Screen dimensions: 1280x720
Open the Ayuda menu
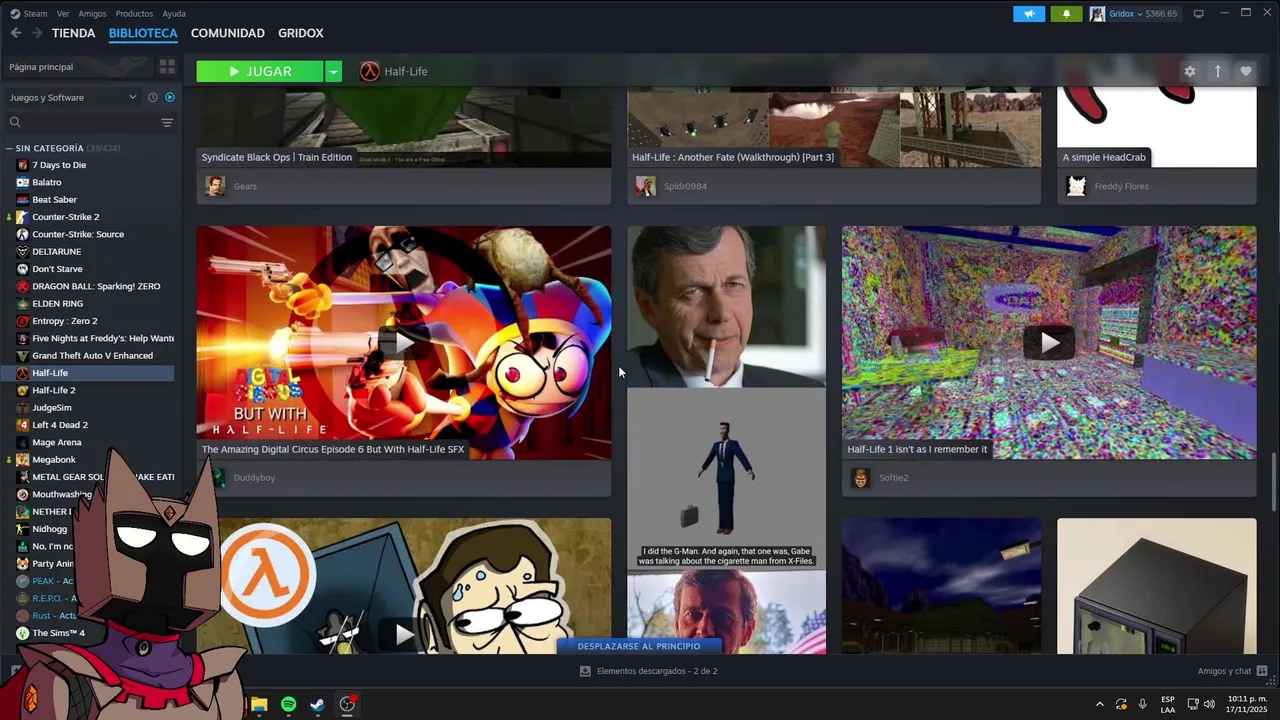pos(174,14)
